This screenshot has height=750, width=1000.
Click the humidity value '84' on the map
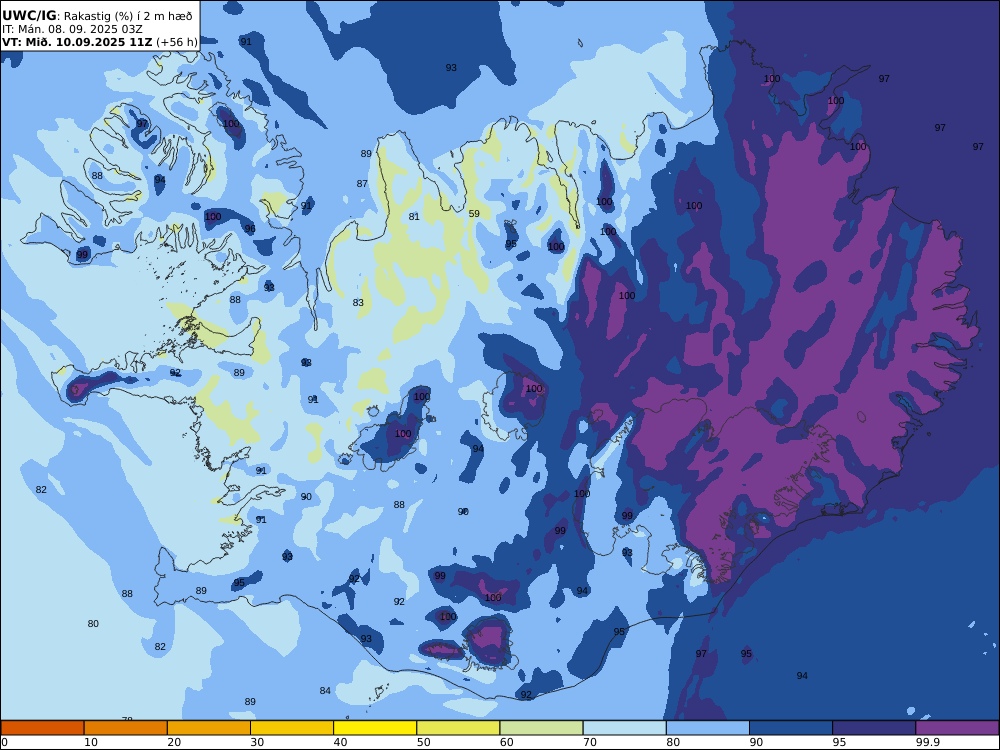pos(325,691)
